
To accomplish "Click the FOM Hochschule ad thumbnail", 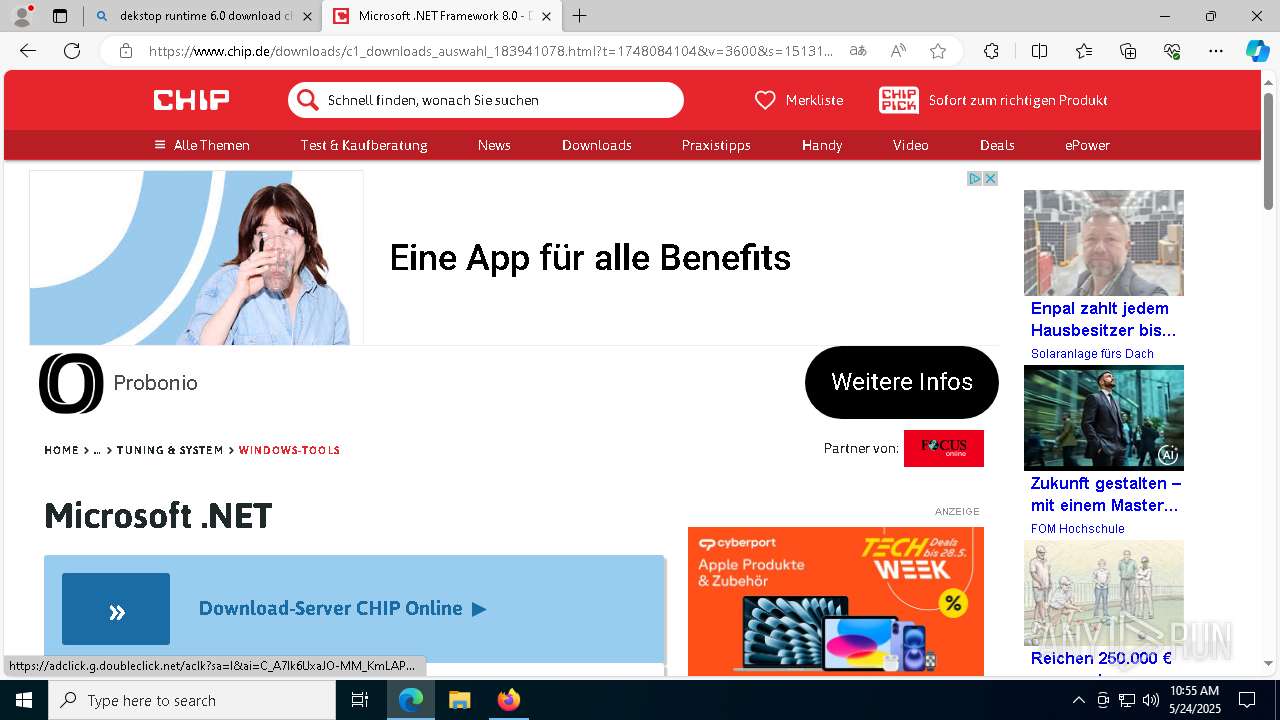I will click(x=1104, y=418).
